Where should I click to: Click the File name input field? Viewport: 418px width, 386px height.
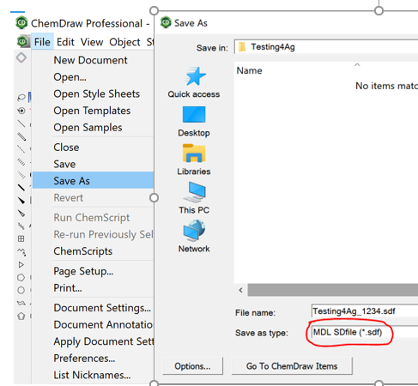365,311
